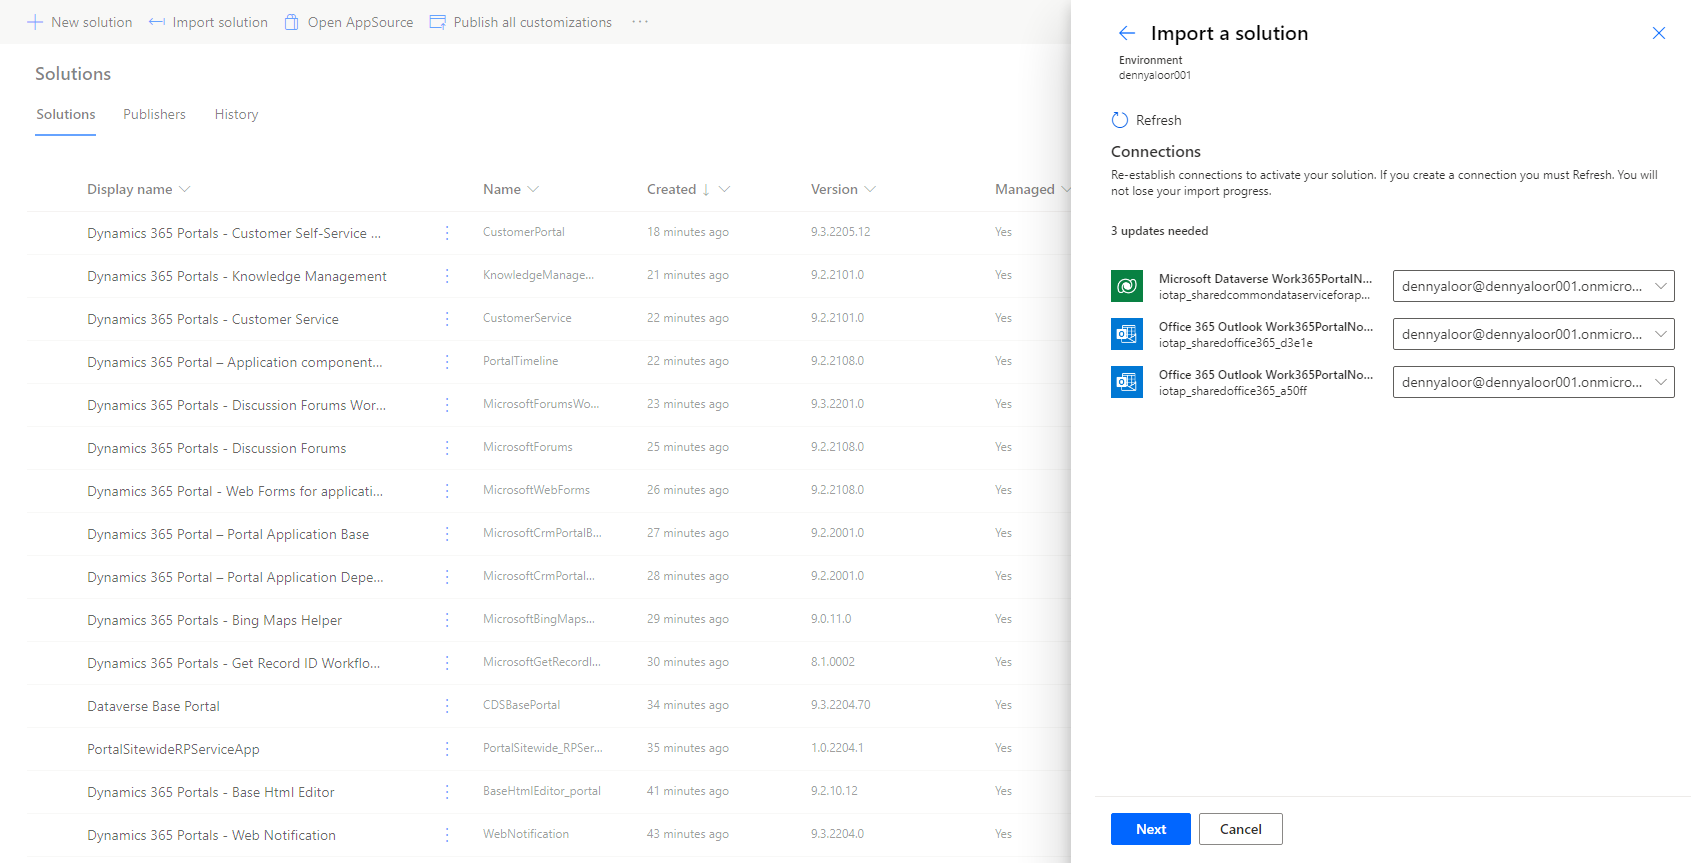Open more options for Web Notification row
The height and width of the screenshot is (863, 1693).
447,835
